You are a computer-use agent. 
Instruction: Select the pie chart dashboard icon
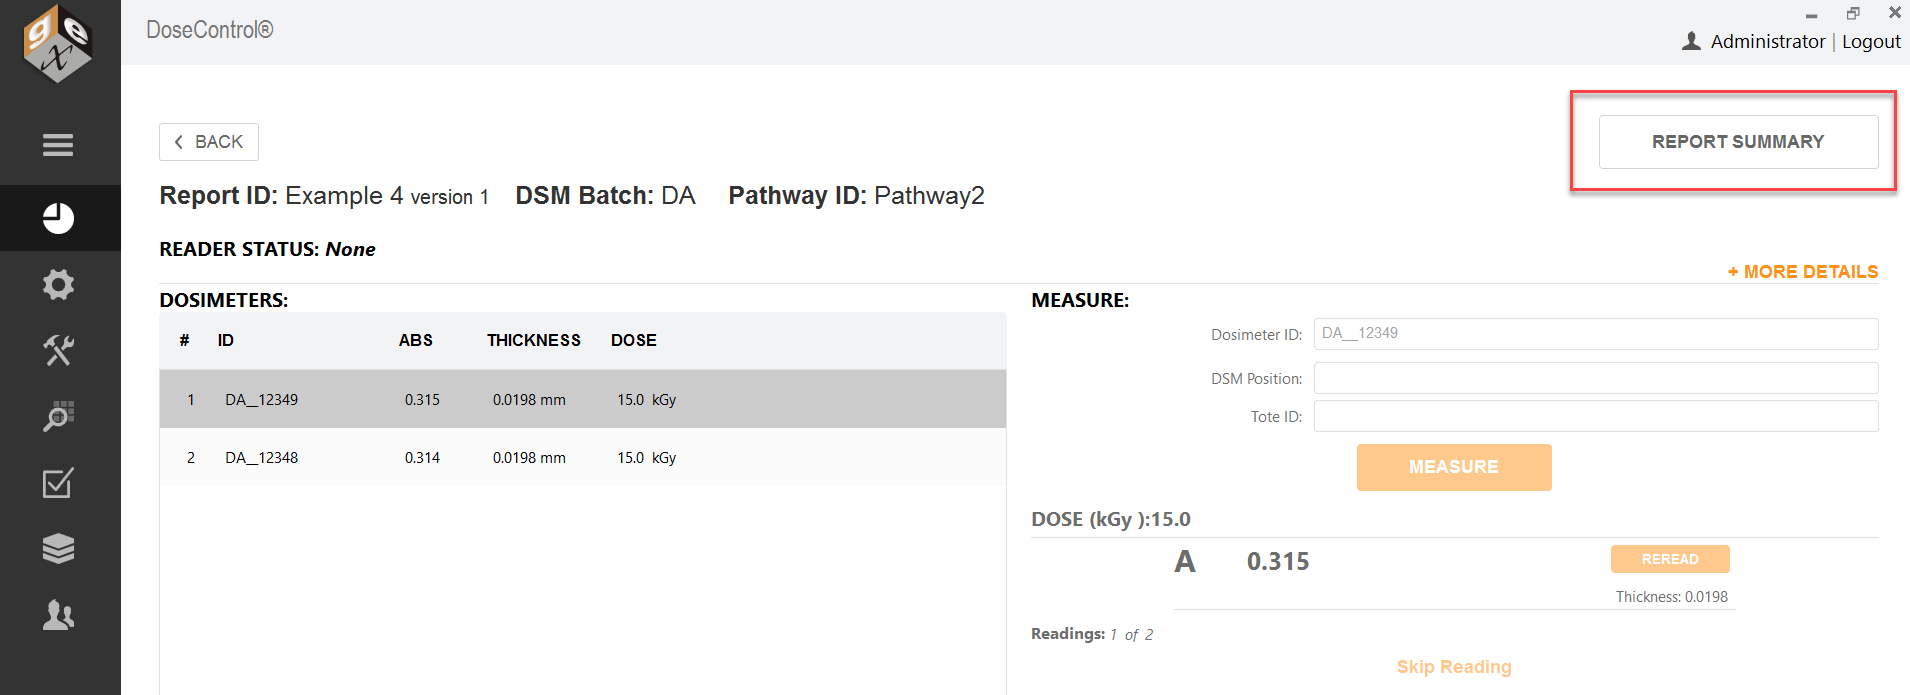click(58, 218)
